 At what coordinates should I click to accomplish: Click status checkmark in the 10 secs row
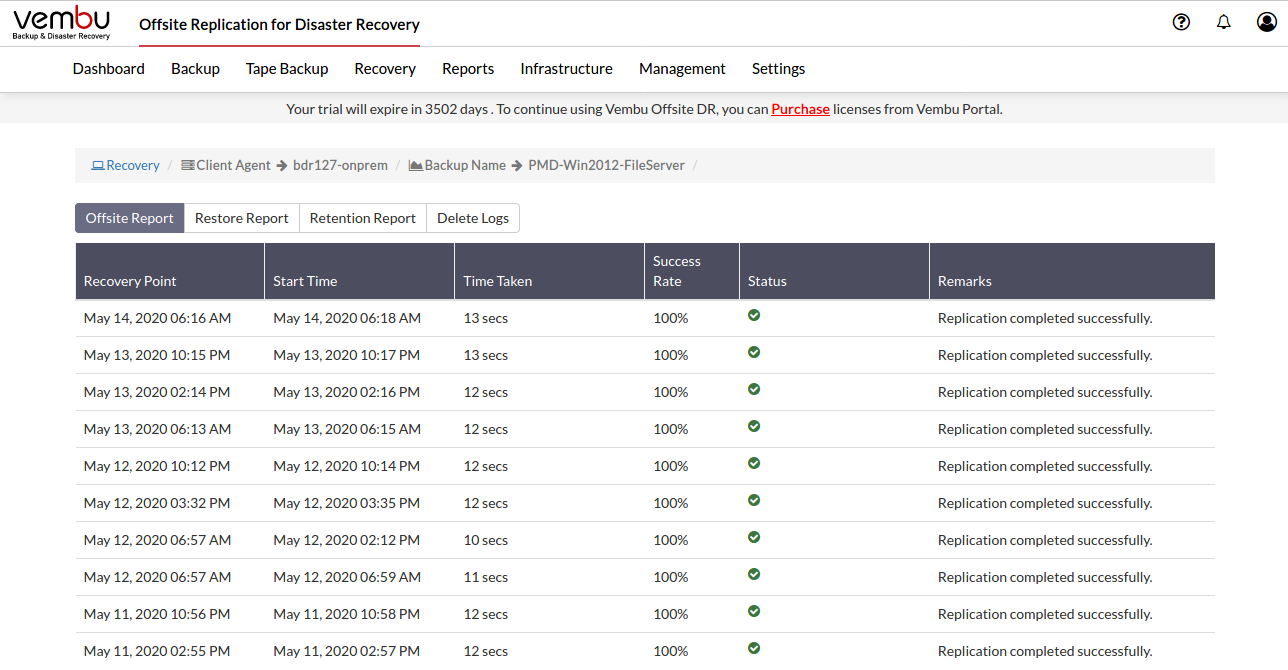pyautogui.click(x=754, y=537)
